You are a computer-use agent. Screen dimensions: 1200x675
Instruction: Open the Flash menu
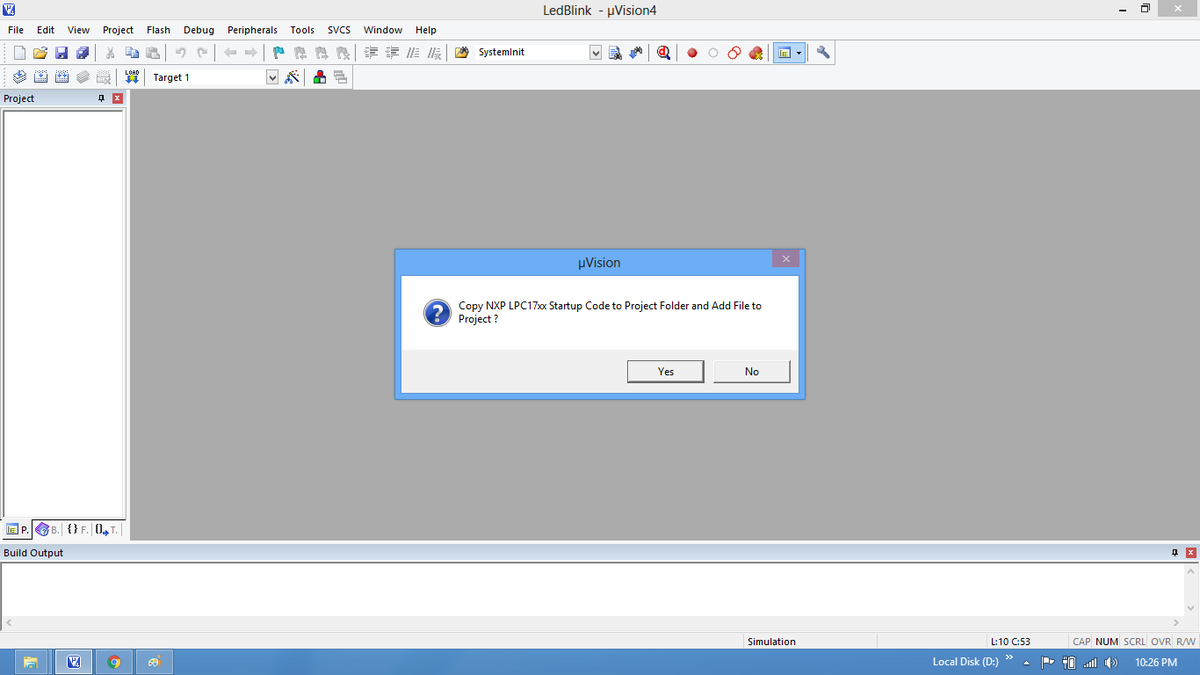pyautogui.click(x=158, y=30)
